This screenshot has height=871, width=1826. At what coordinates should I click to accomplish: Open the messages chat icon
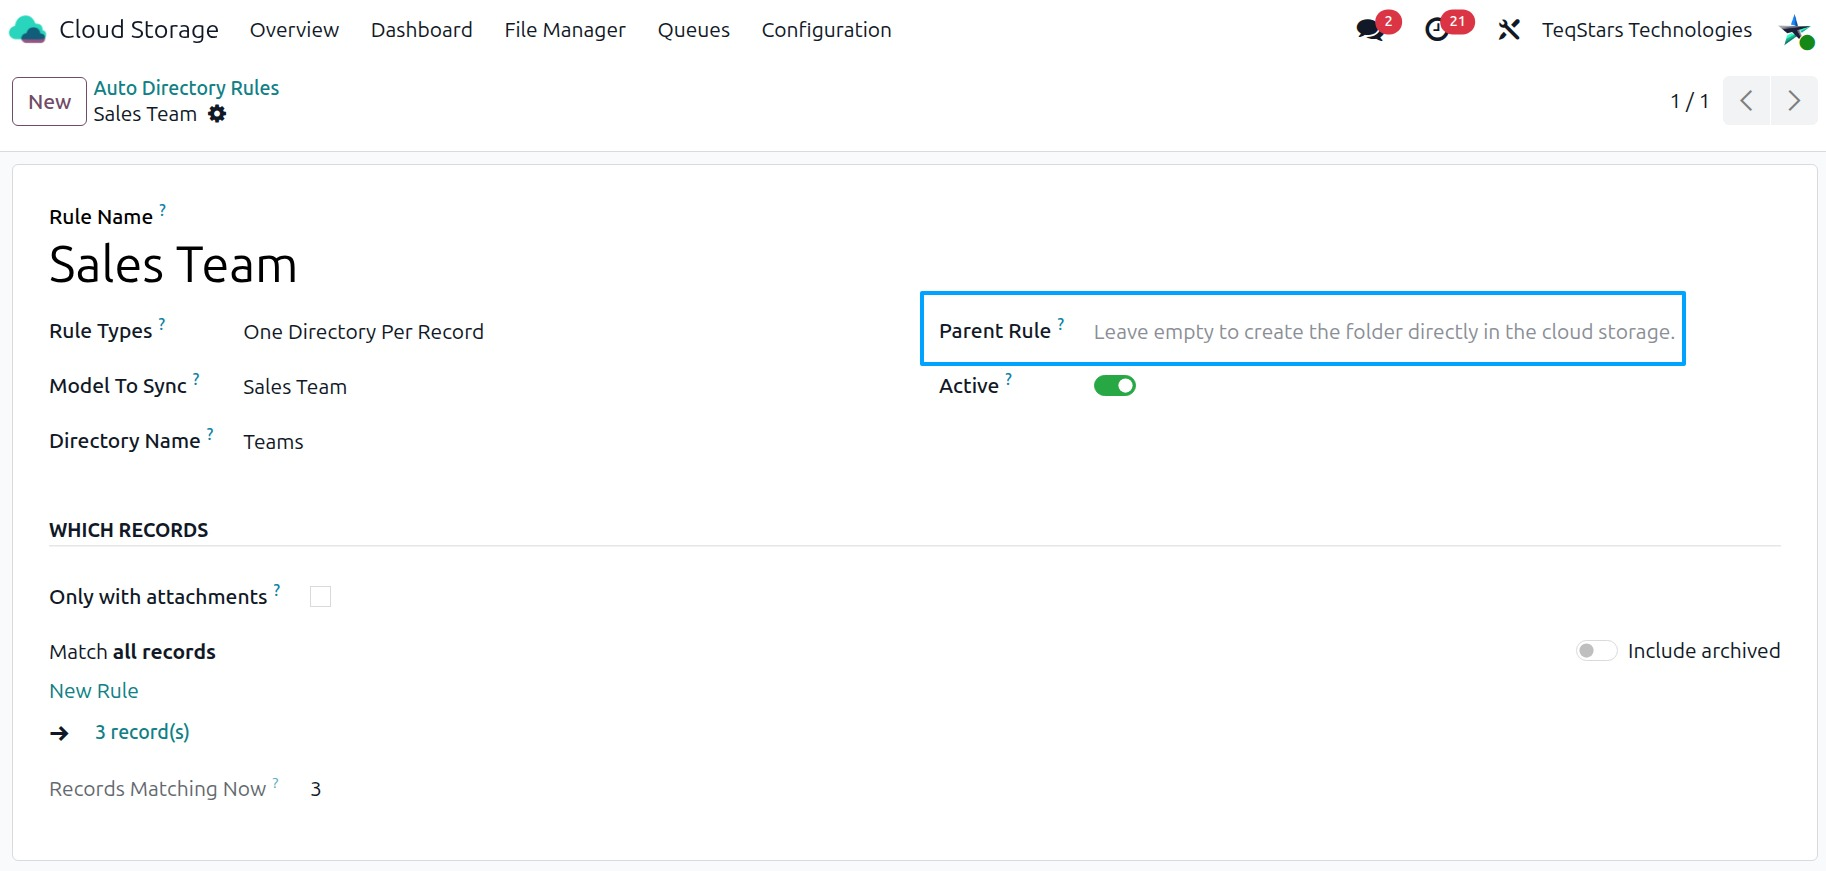[1370, 30]
